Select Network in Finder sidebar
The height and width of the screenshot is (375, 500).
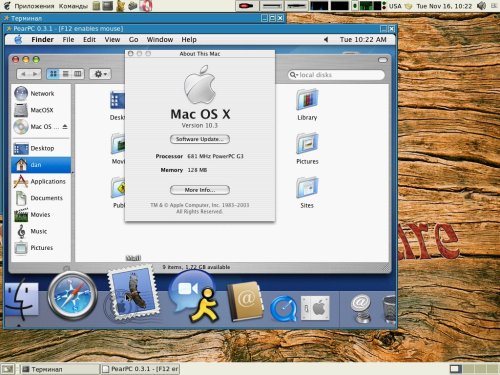coord(42,94)
